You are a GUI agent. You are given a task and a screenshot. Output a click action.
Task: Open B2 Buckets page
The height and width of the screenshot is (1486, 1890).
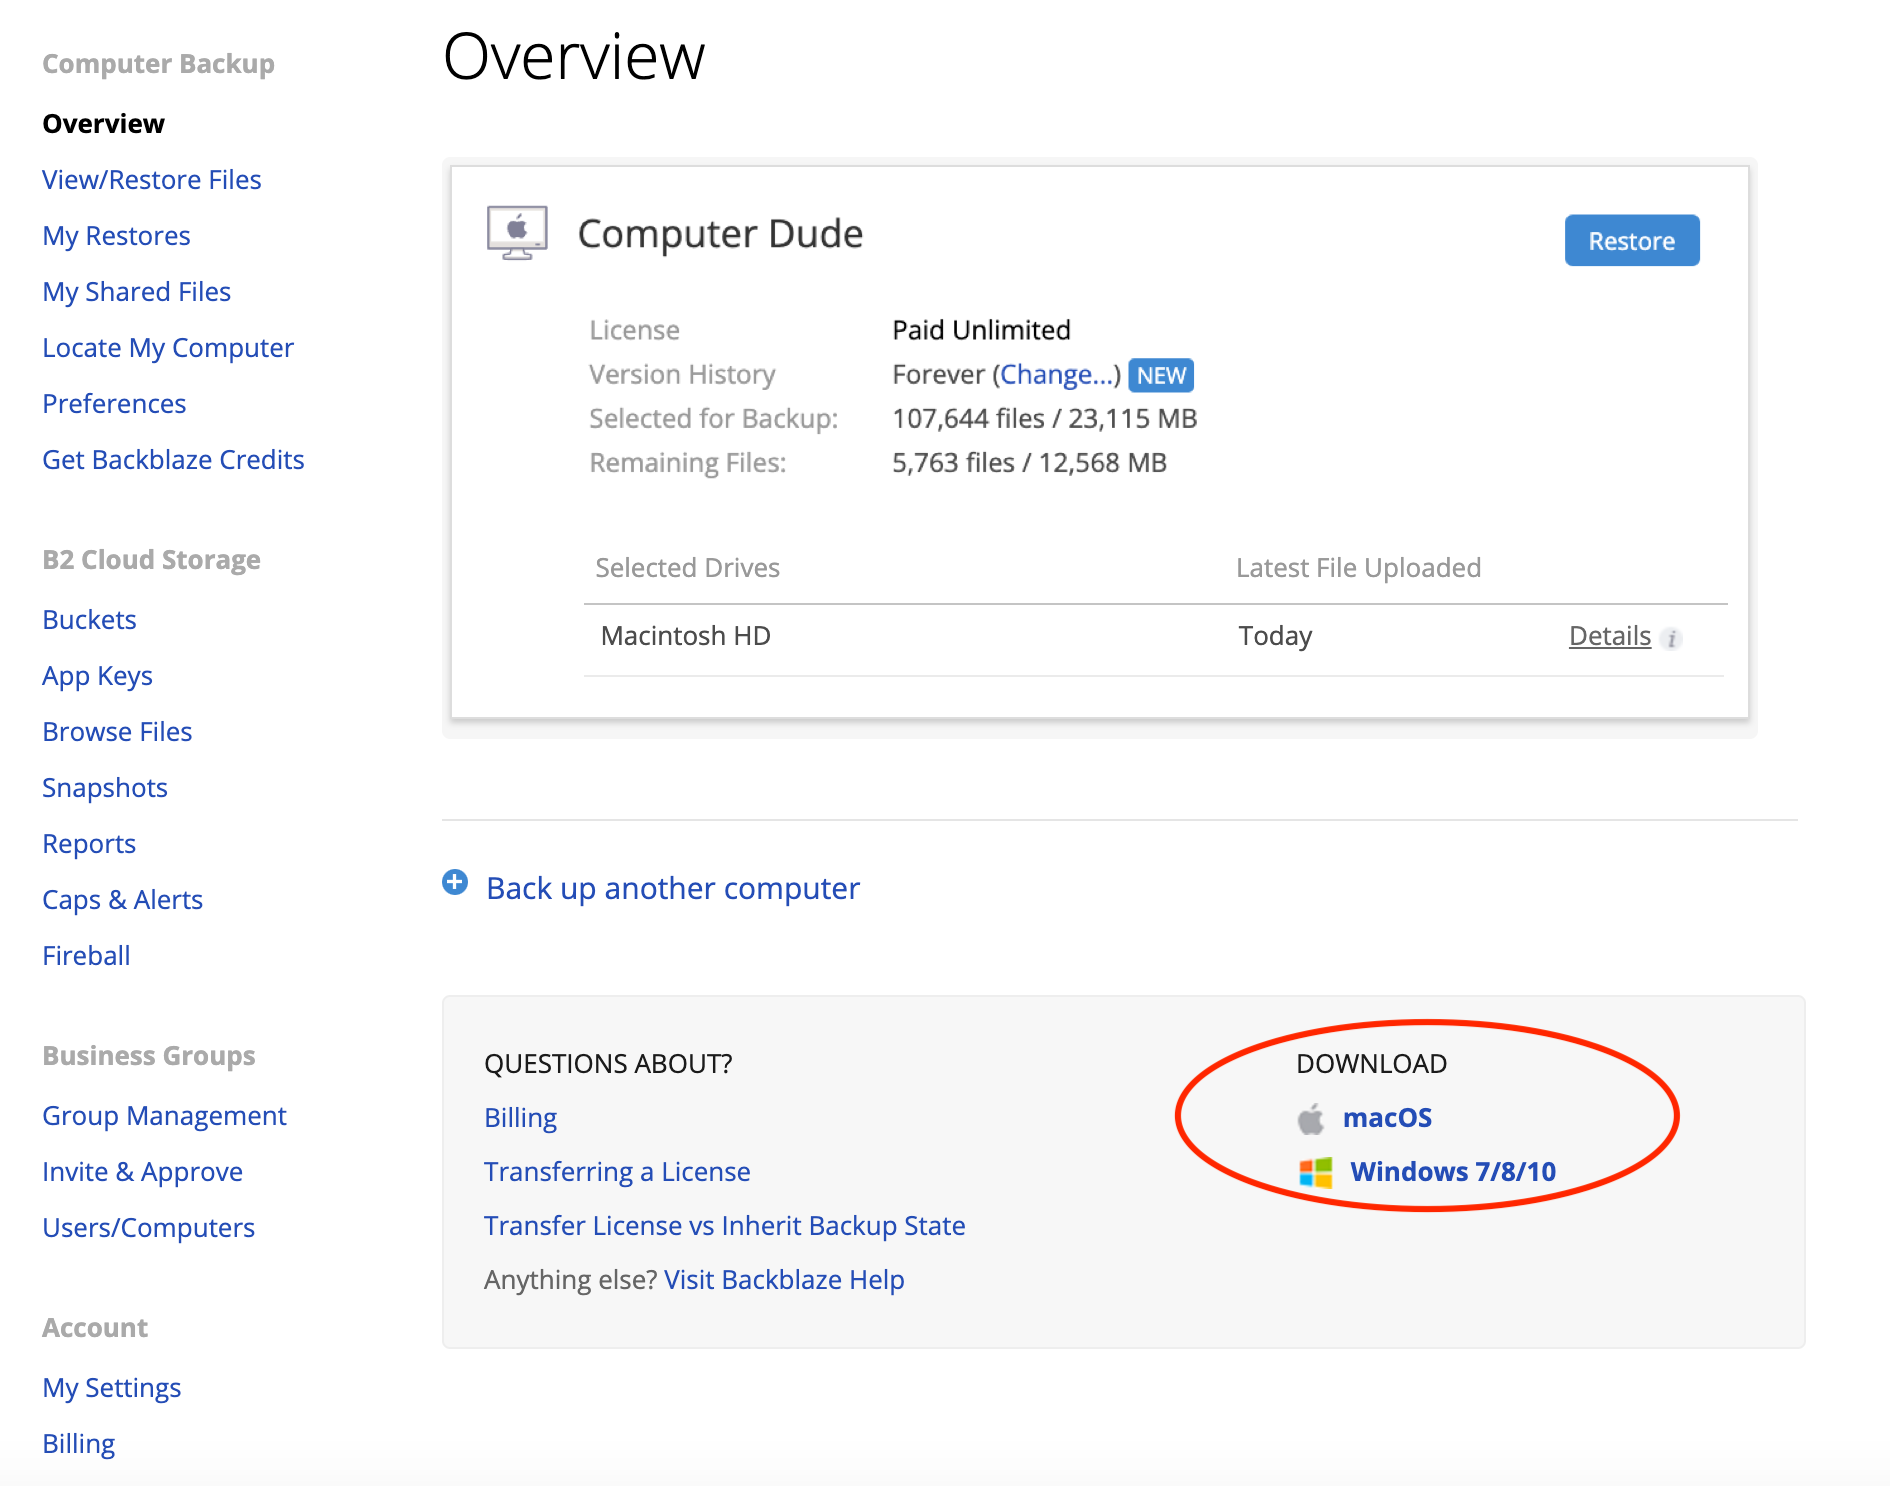89,620
